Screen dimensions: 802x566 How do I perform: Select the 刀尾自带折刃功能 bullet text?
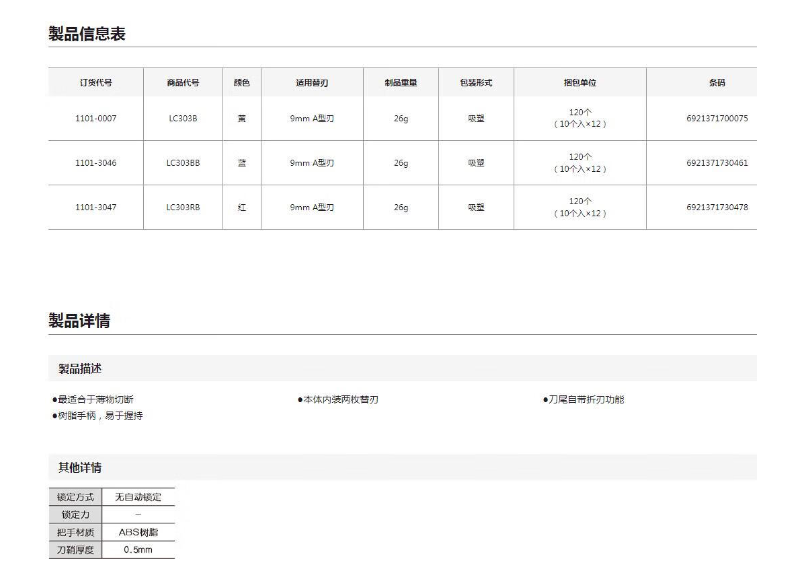tap(583, 400)
